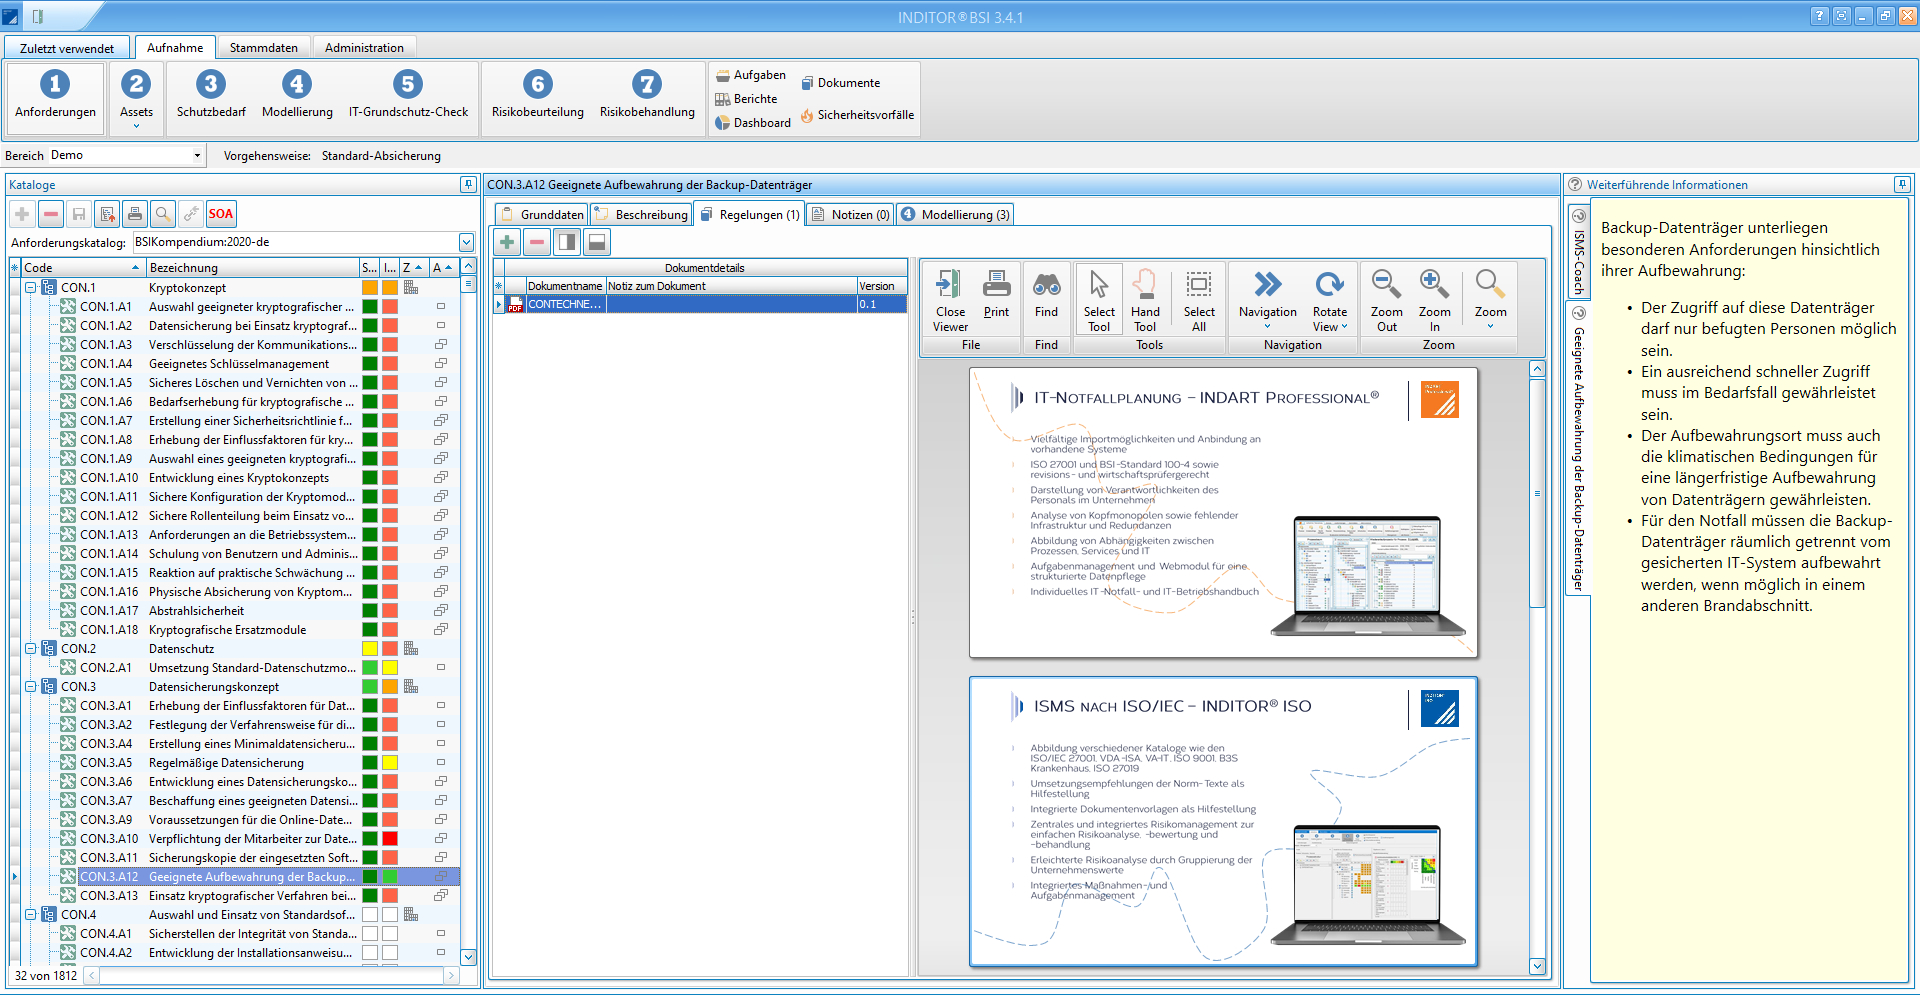Switch to the Administration tab

[364, 48]
